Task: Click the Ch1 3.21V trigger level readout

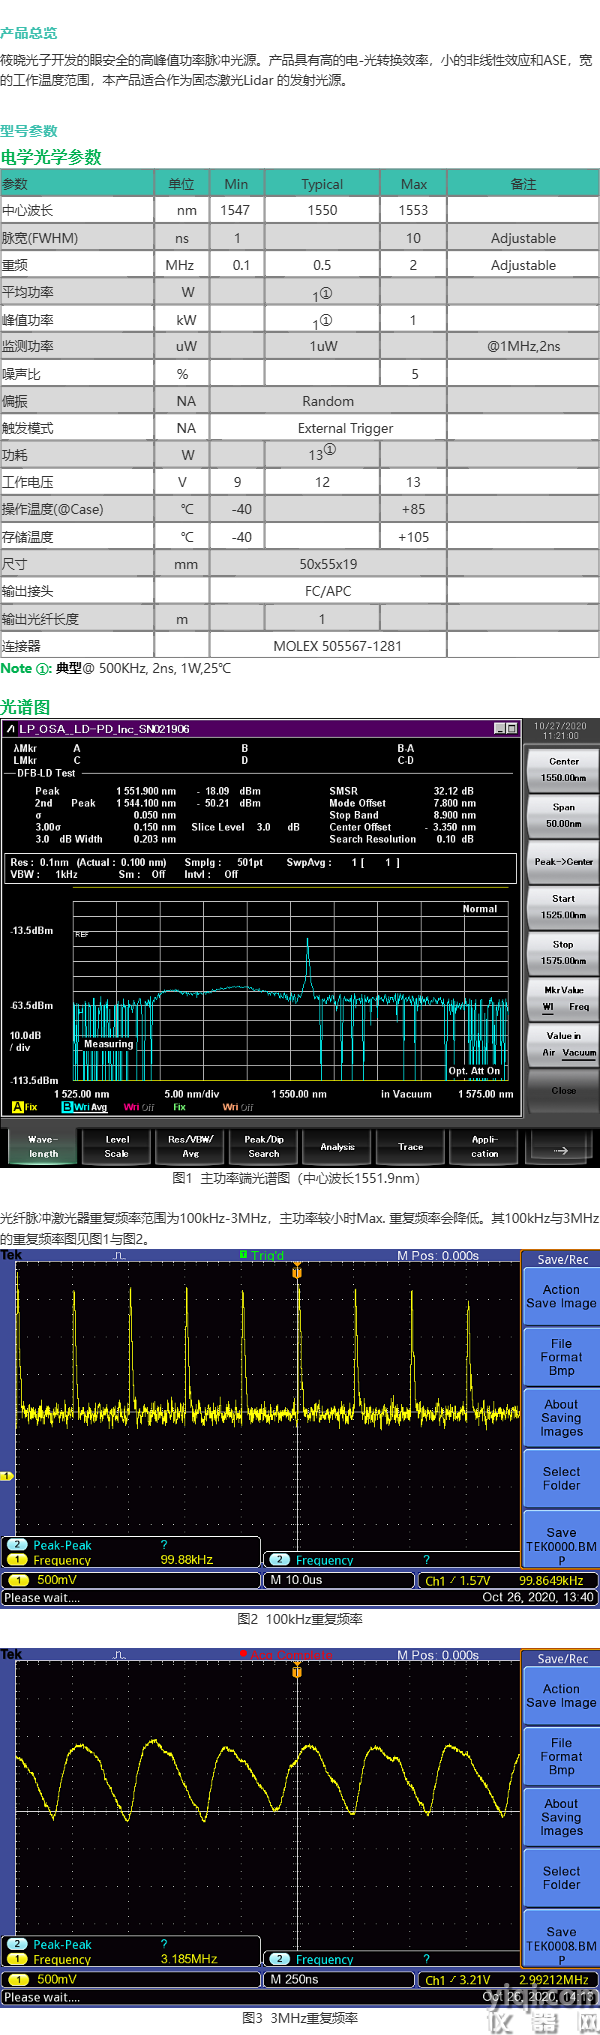Action: point(457,1979)
